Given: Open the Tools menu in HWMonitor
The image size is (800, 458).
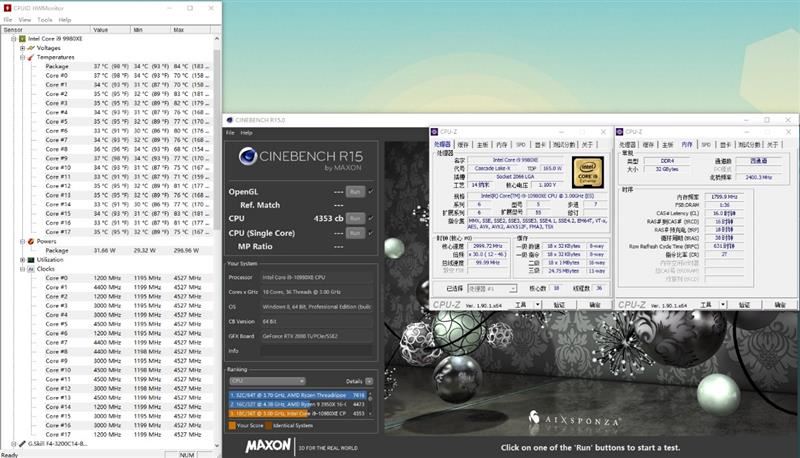Looking at the screenshot, I should tap(45, 20).
